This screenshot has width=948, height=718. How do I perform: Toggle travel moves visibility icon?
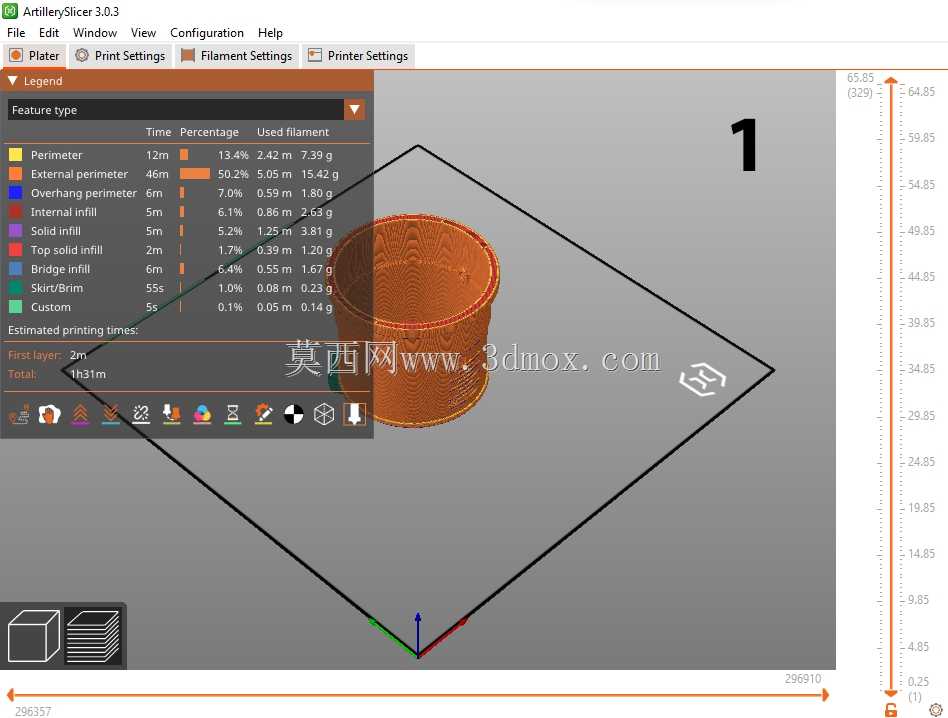pyautogui.click(x=19, y=414)
